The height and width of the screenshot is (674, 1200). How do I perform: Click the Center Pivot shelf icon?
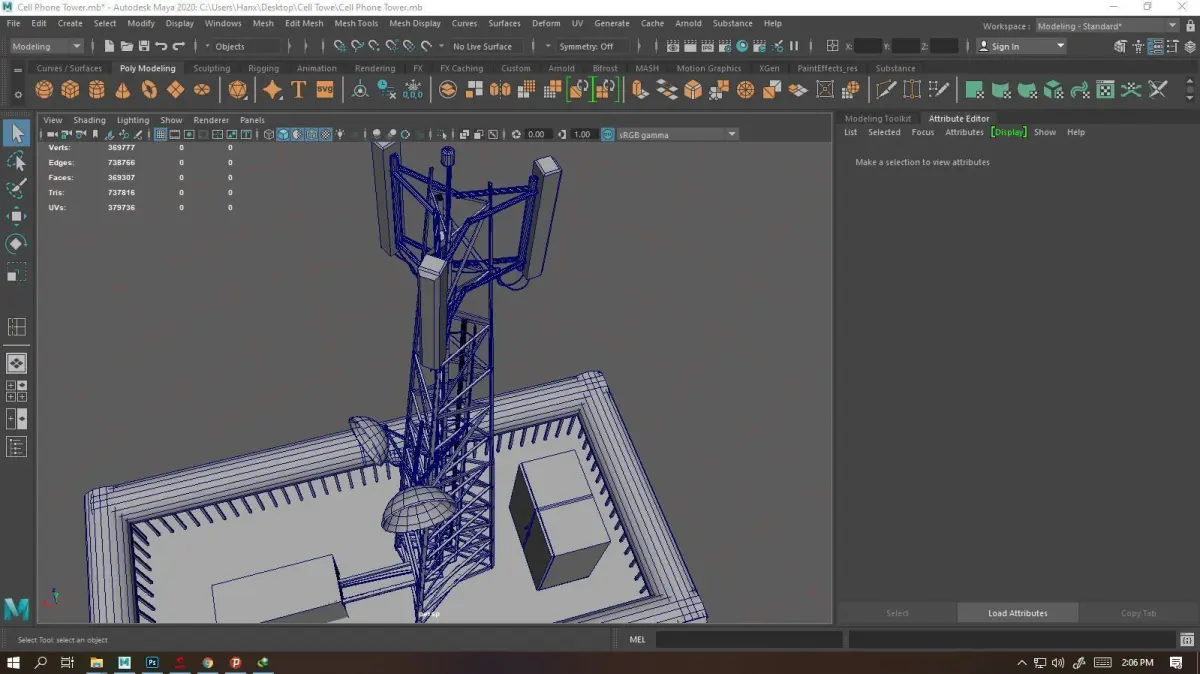point(360,90)
